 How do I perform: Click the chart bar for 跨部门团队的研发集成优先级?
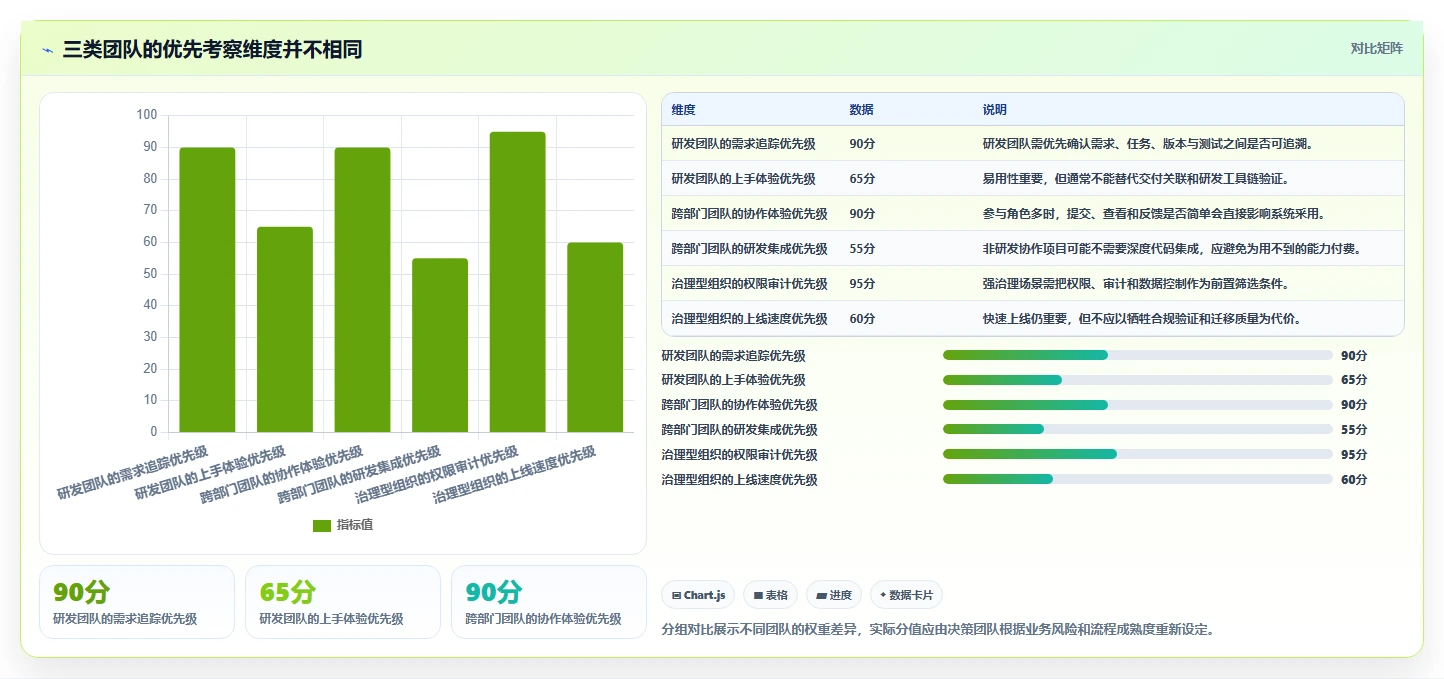point(440,345)
